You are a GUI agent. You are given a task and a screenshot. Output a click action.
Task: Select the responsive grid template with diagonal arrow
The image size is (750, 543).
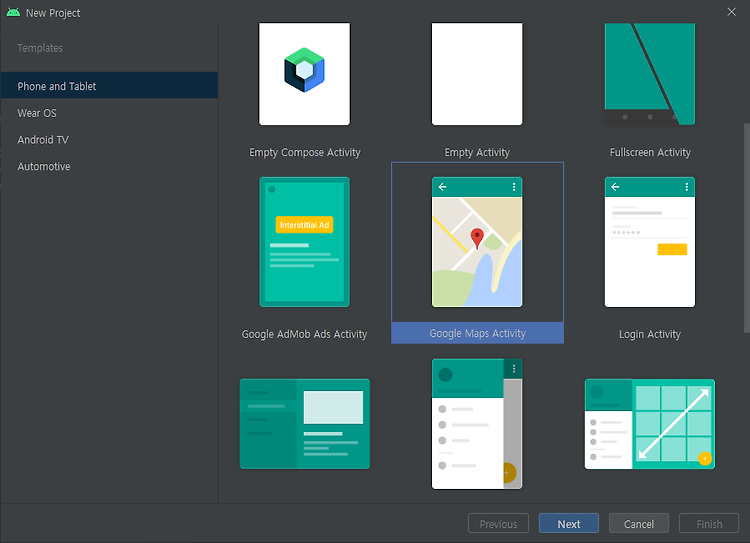pyautogui.click(x=650, y=424)
